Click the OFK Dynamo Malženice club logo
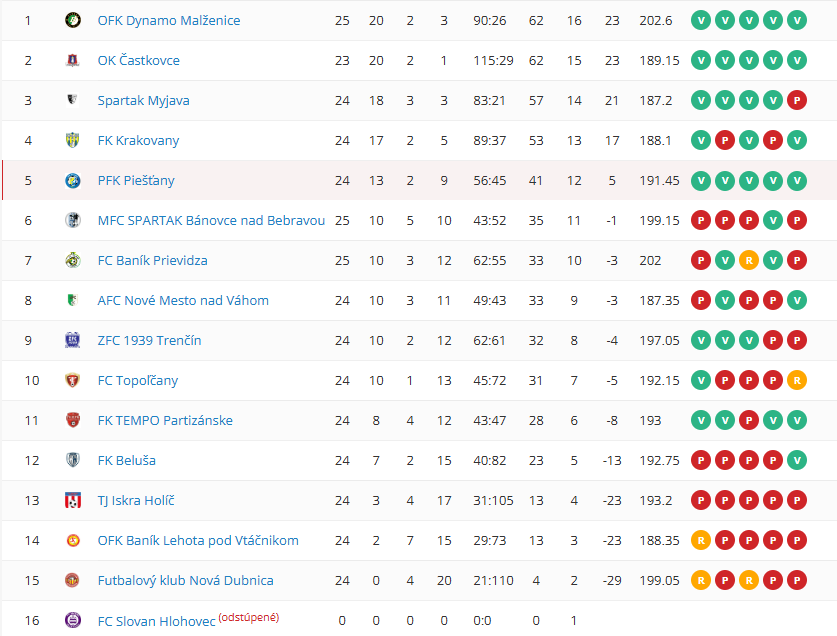Image resolution: width=837 pixels, height=636 pixels. coord(73,20)
